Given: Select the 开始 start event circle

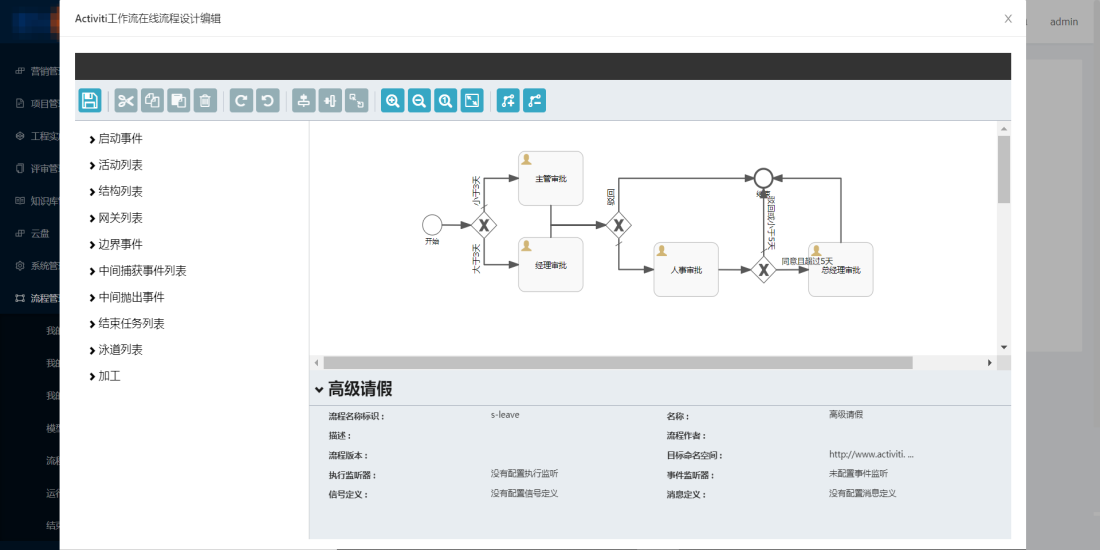Looking at the screenshot, I should (x=432, y=225).
